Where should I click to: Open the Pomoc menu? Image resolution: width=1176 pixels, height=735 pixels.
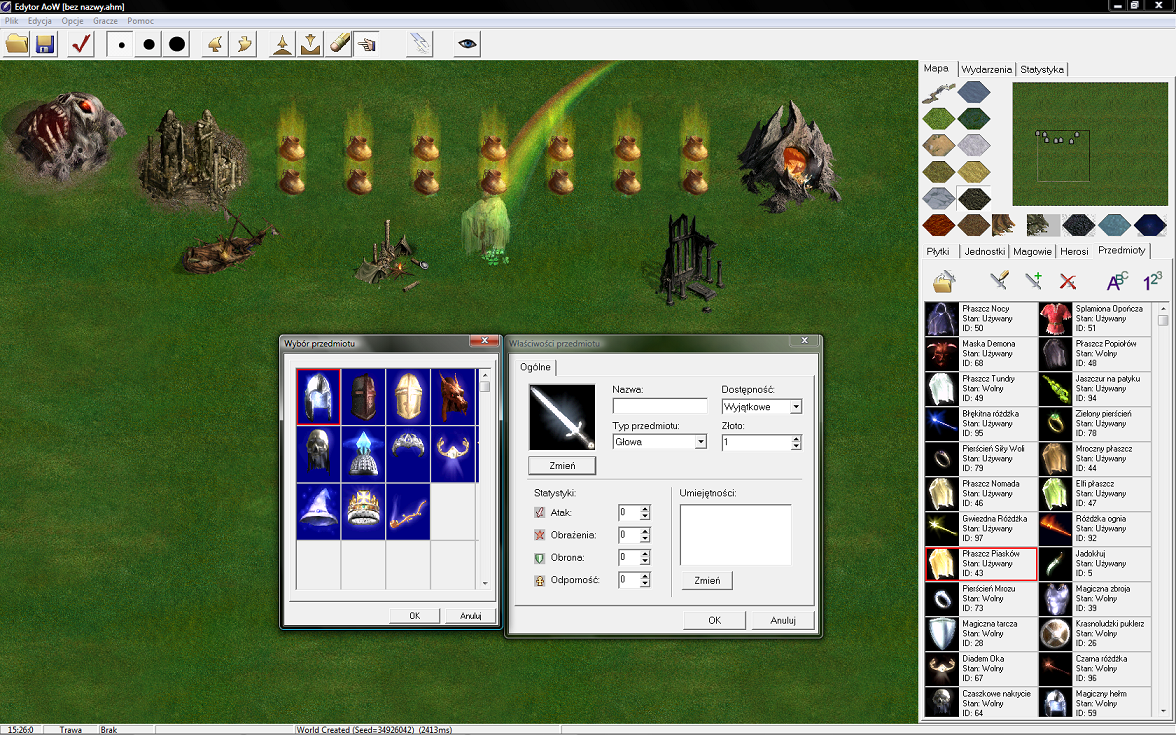tap(140, 21)
